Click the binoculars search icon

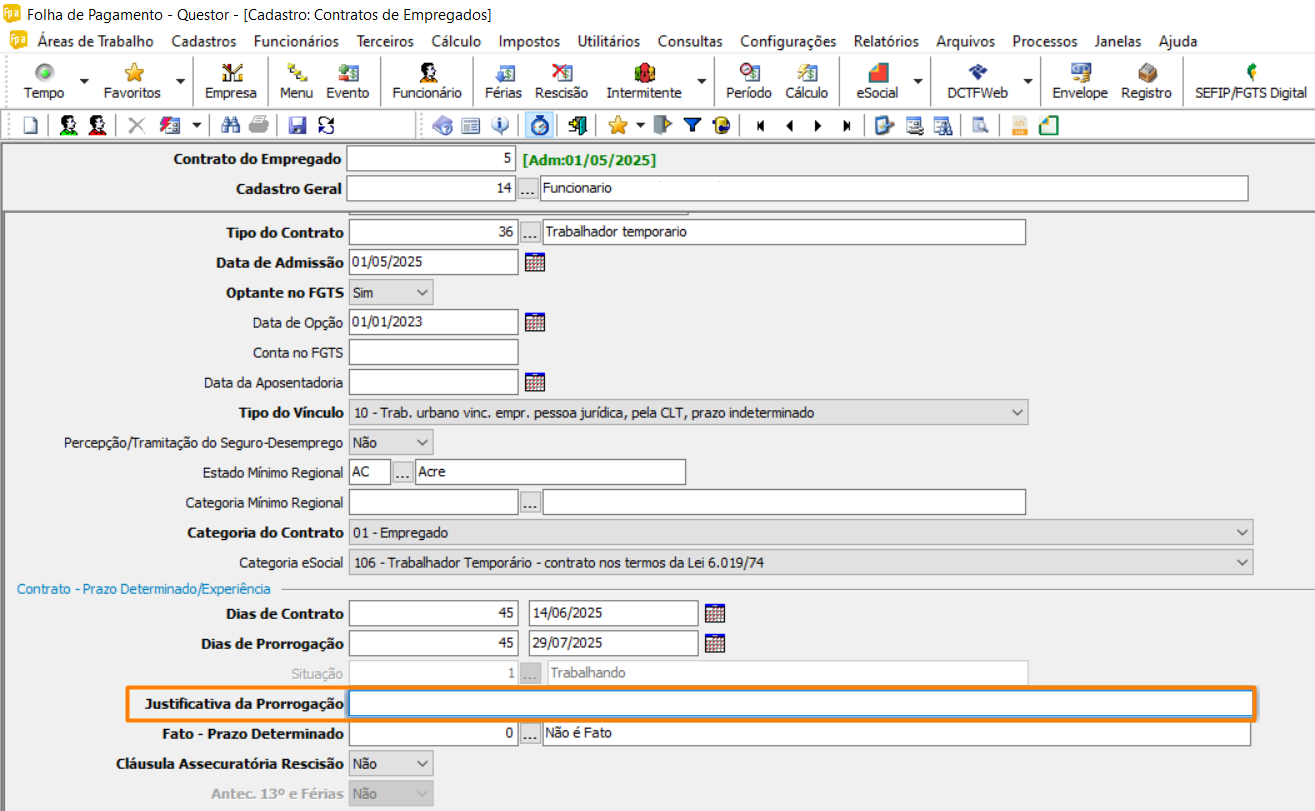230,125
